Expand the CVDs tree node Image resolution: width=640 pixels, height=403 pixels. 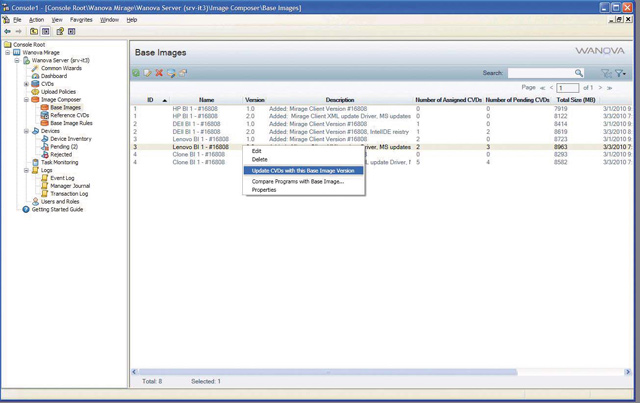pyautogui.click(x=26, y=84)
